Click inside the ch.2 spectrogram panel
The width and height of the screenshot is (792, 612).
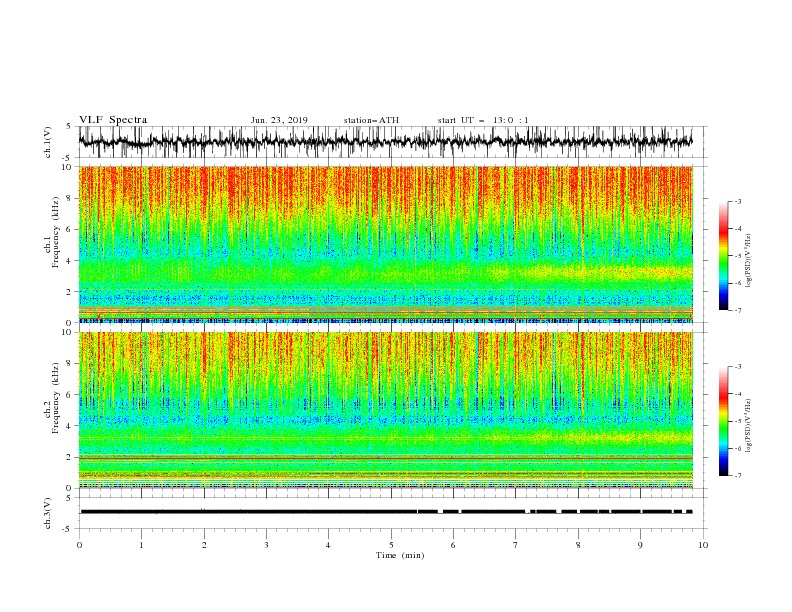(386, 410)
